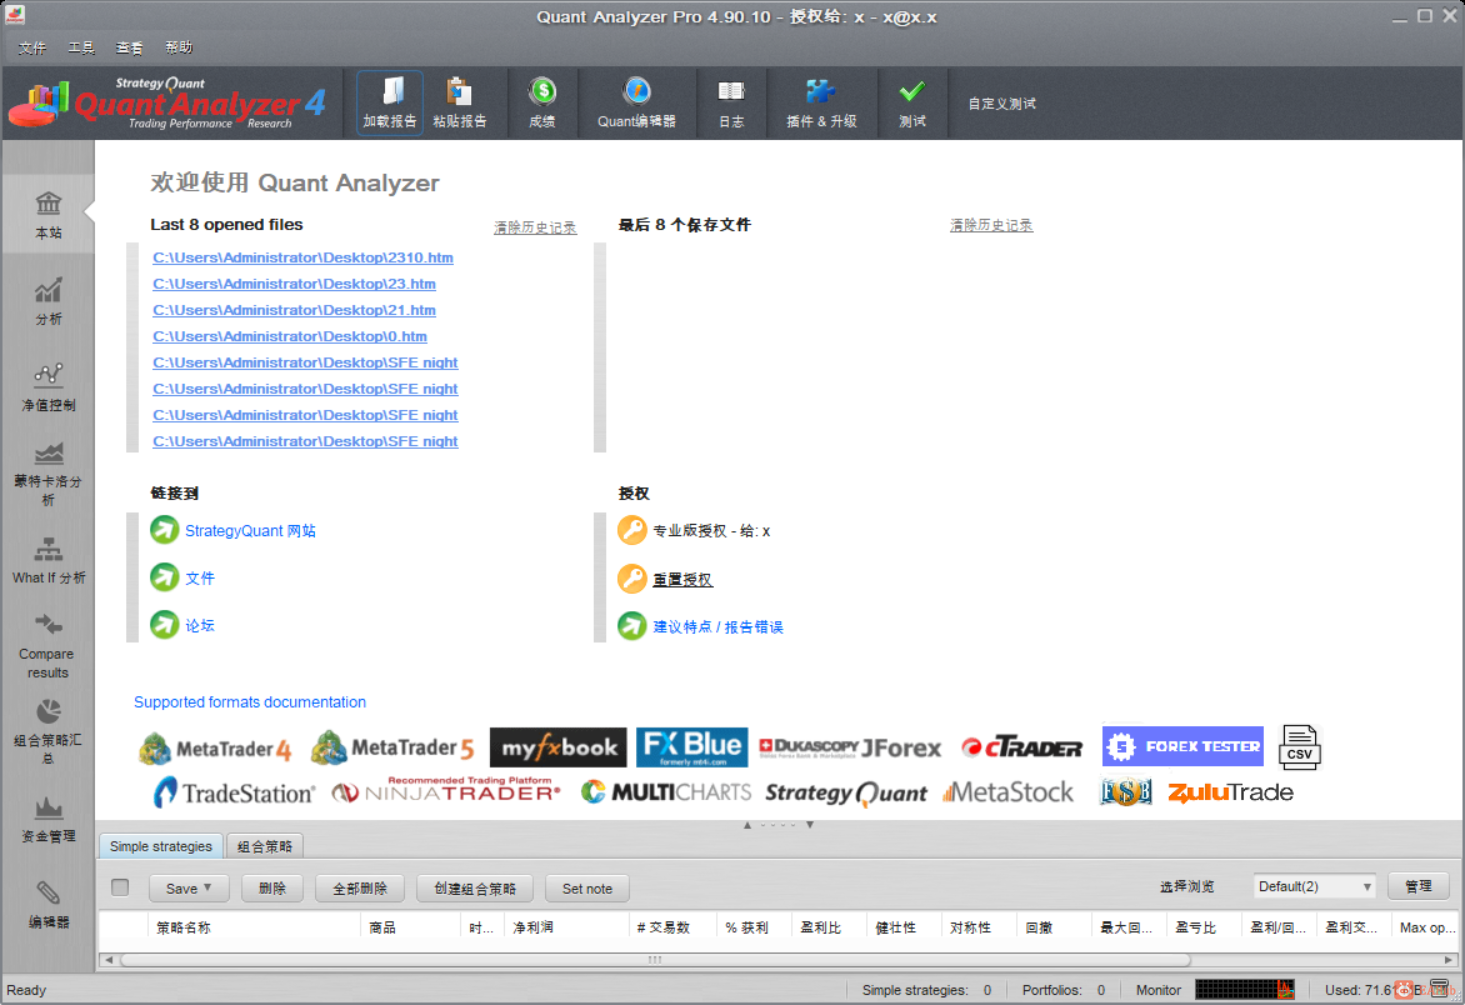Click the 自定义测试 toolbar label
The height and width of the screenshot is (1005, 1465).
1001,103
